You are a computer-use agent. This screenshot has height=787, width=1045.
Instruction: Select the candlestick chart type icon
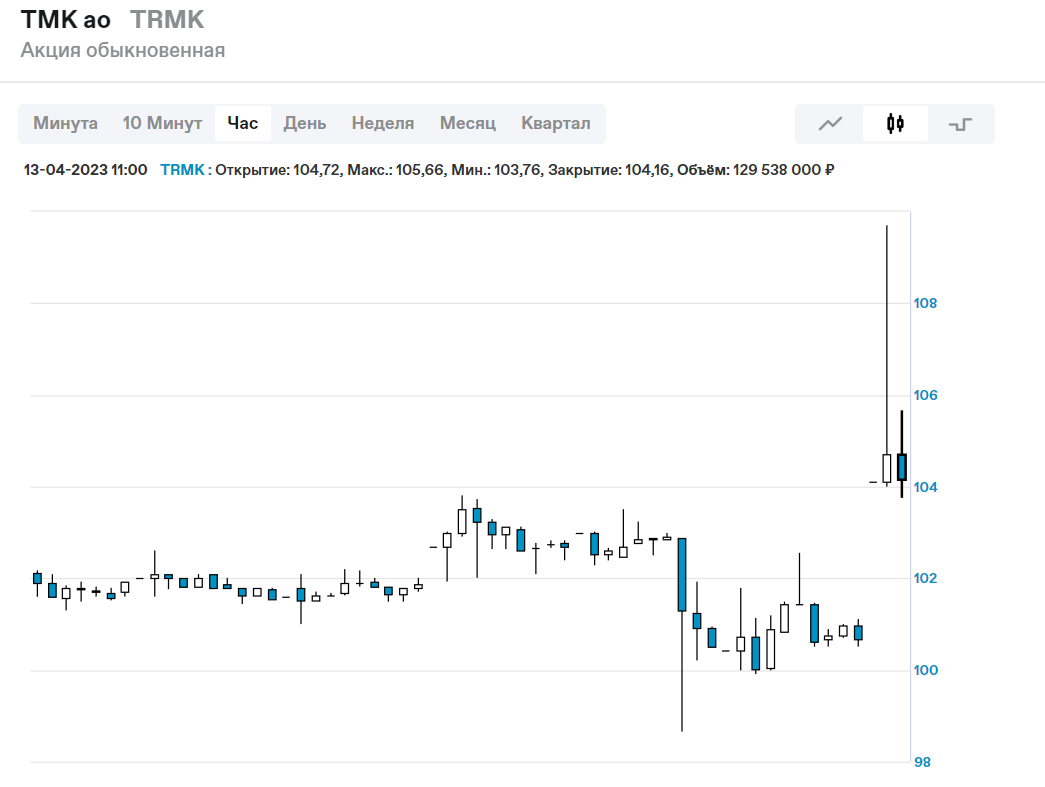click(895, 124)
